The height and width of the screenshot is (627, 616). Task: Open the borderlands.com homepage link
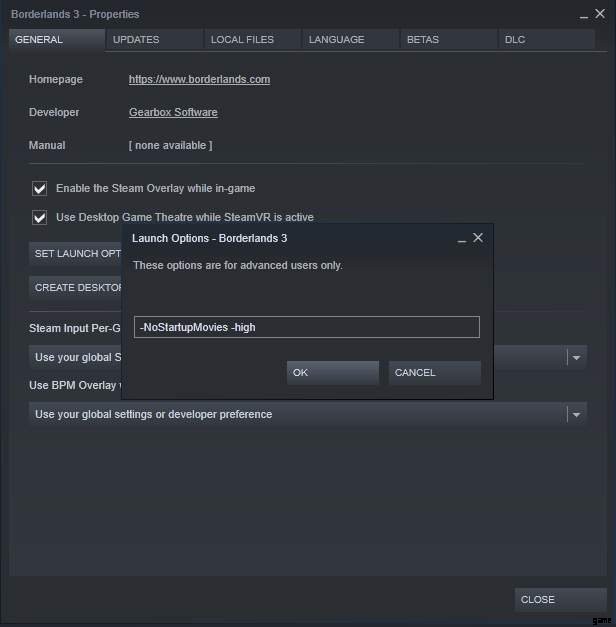pos(199,79)
